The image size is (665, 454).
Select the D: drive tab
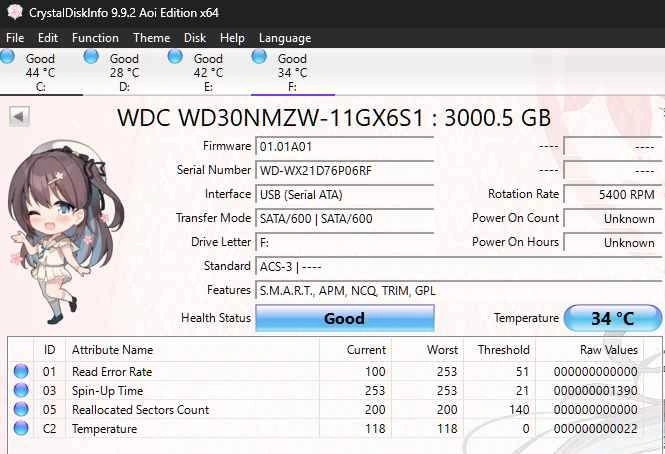click(125, 72)
